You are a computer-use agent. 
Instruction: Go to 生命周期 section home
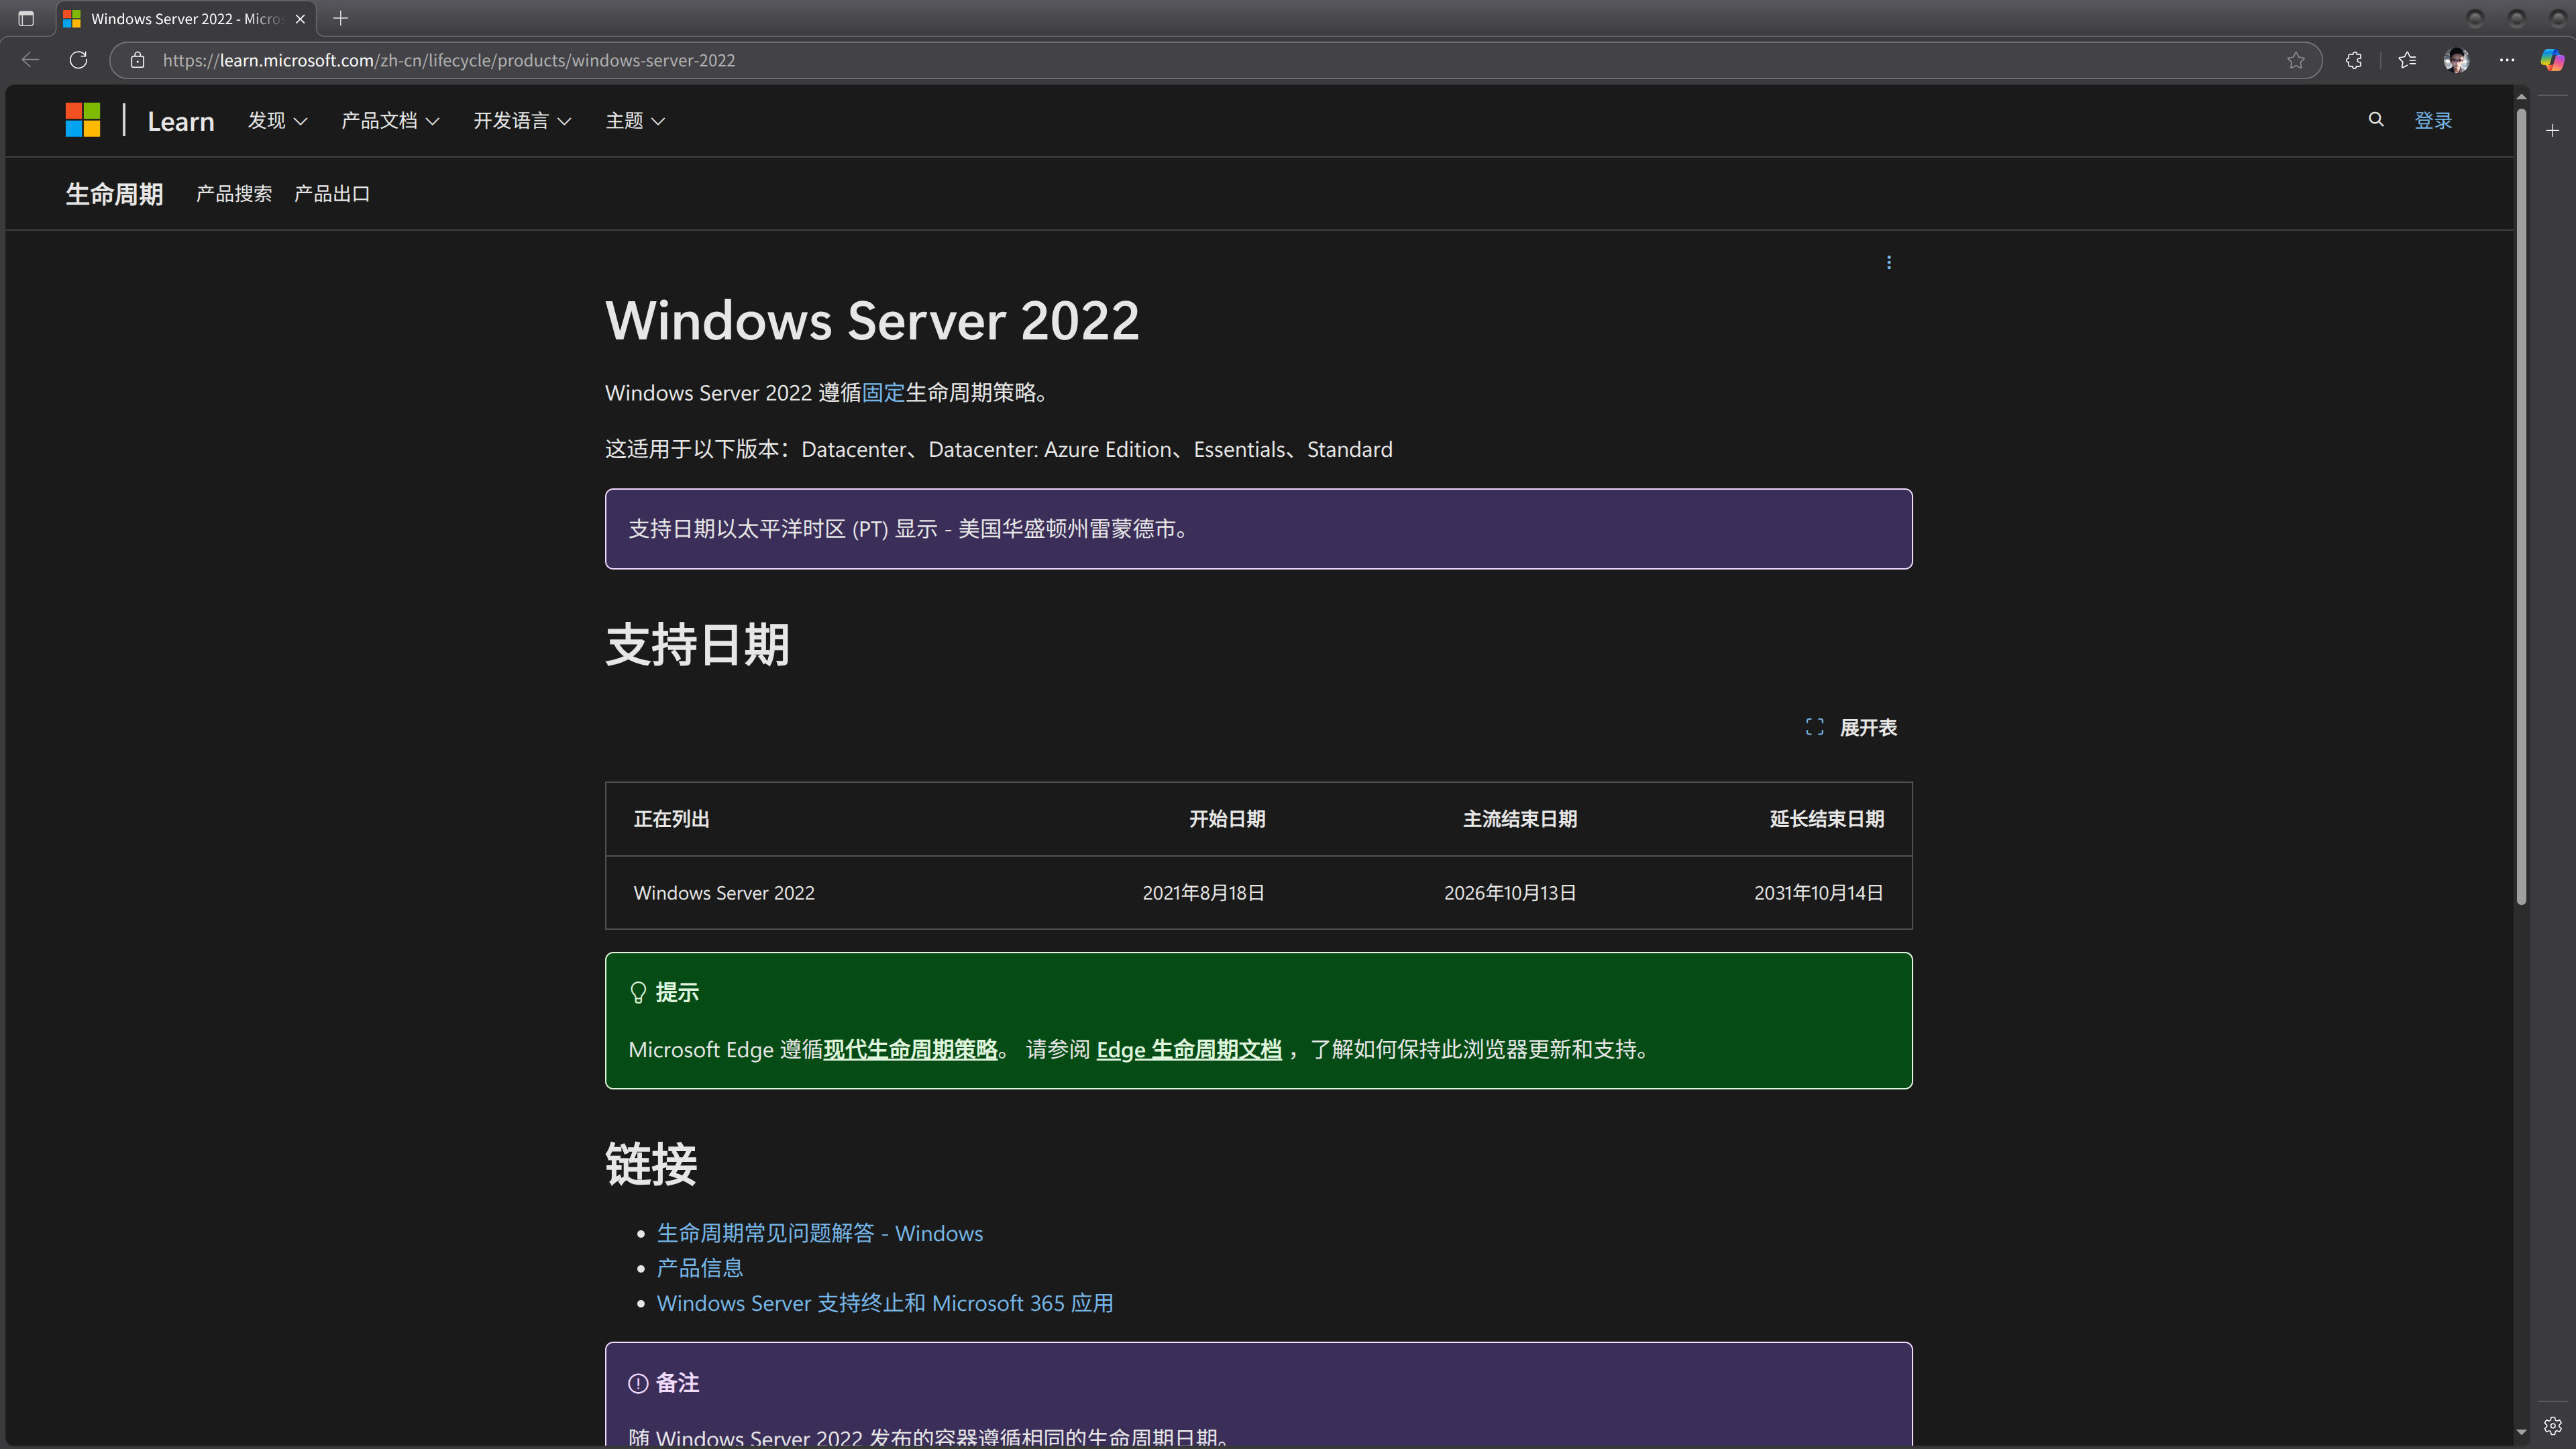pyautogui.click(x=114, y=194)
